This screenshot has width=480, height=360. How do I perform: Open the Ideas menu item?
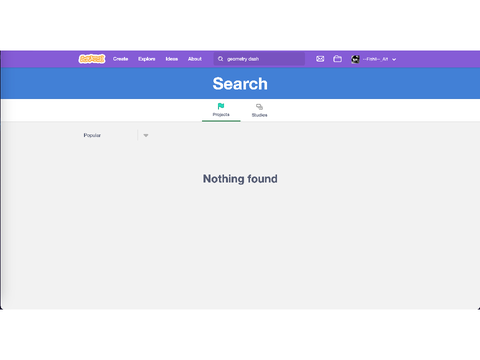[172, 59]
